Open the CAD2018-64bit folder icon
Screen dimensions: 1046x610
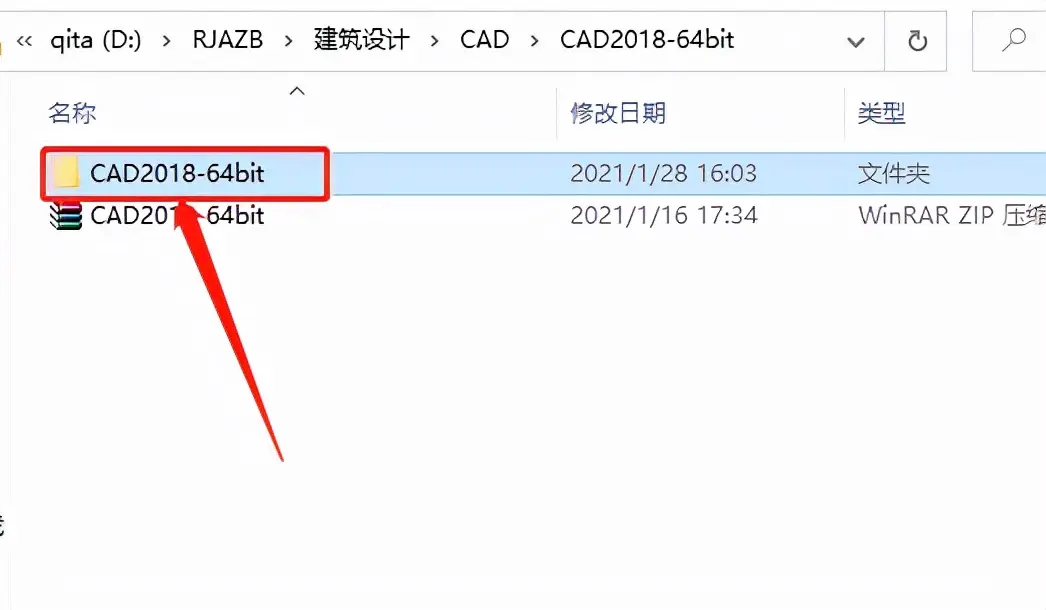pos(65,174)
